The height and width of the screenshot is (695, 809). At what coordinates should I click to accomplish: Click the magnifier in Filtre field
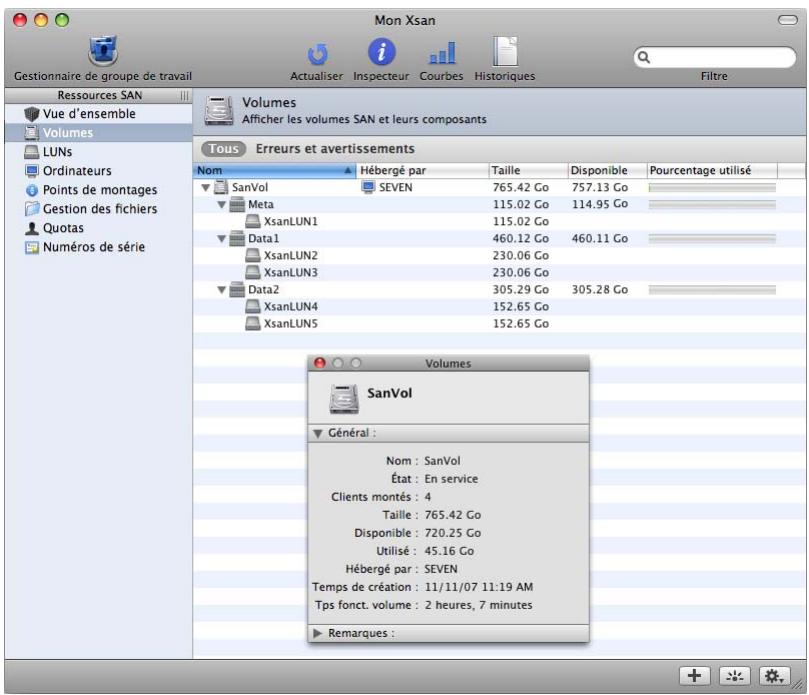click(x=644, y=57)
